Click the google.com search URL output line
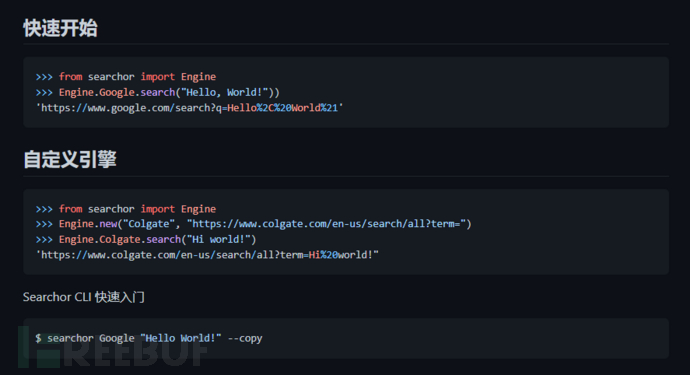This screenshot has width=690, height=375. pyautogui.click(x=190, y=108)
